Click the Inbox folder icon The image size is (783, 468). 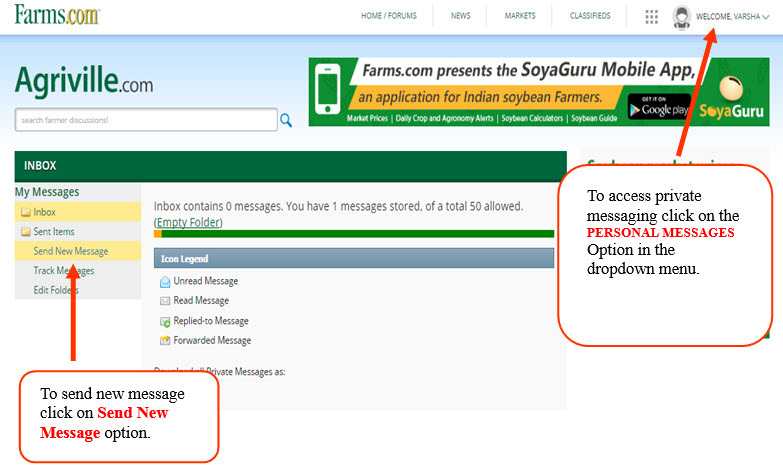[26, 212]
